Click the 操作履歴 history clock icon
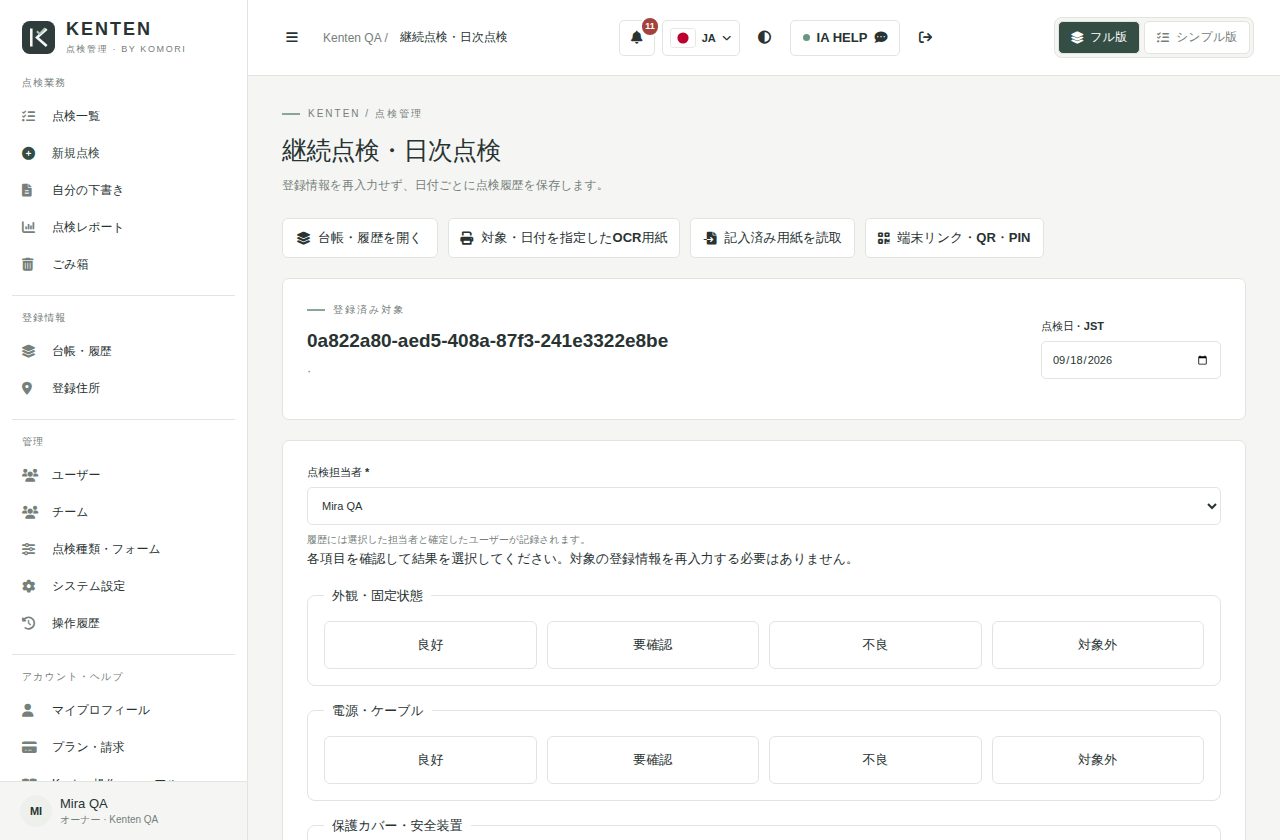The image size is (1280, 840). coord(28,623)
